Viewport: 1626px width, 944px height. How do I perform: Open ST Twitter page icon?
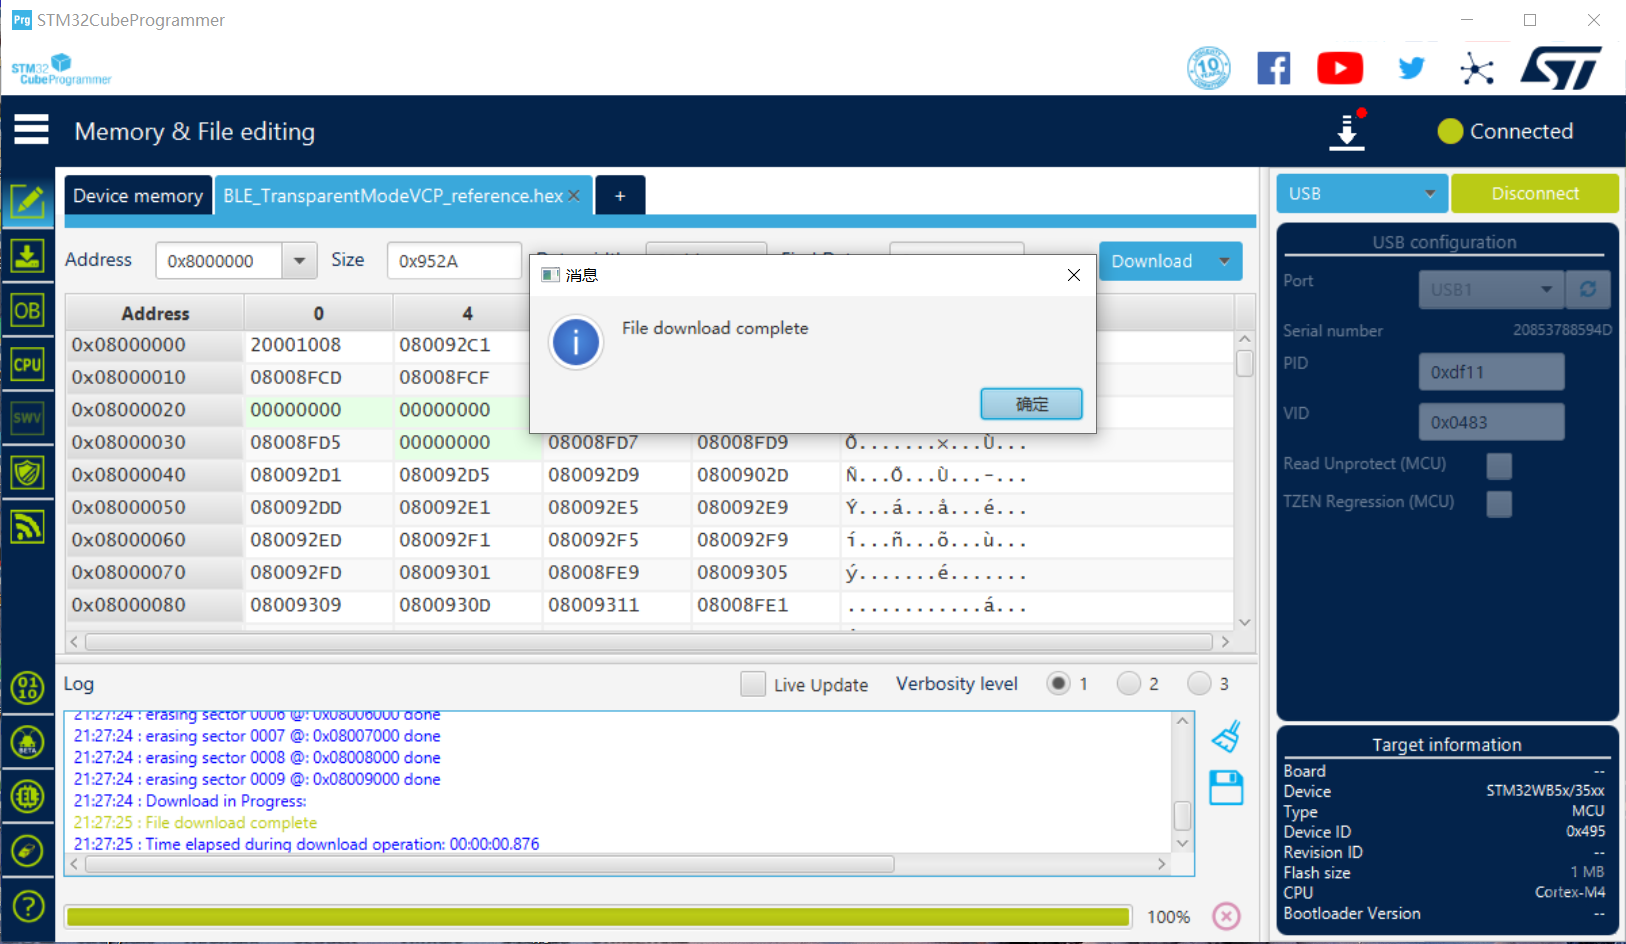[x=1411, y=68]
